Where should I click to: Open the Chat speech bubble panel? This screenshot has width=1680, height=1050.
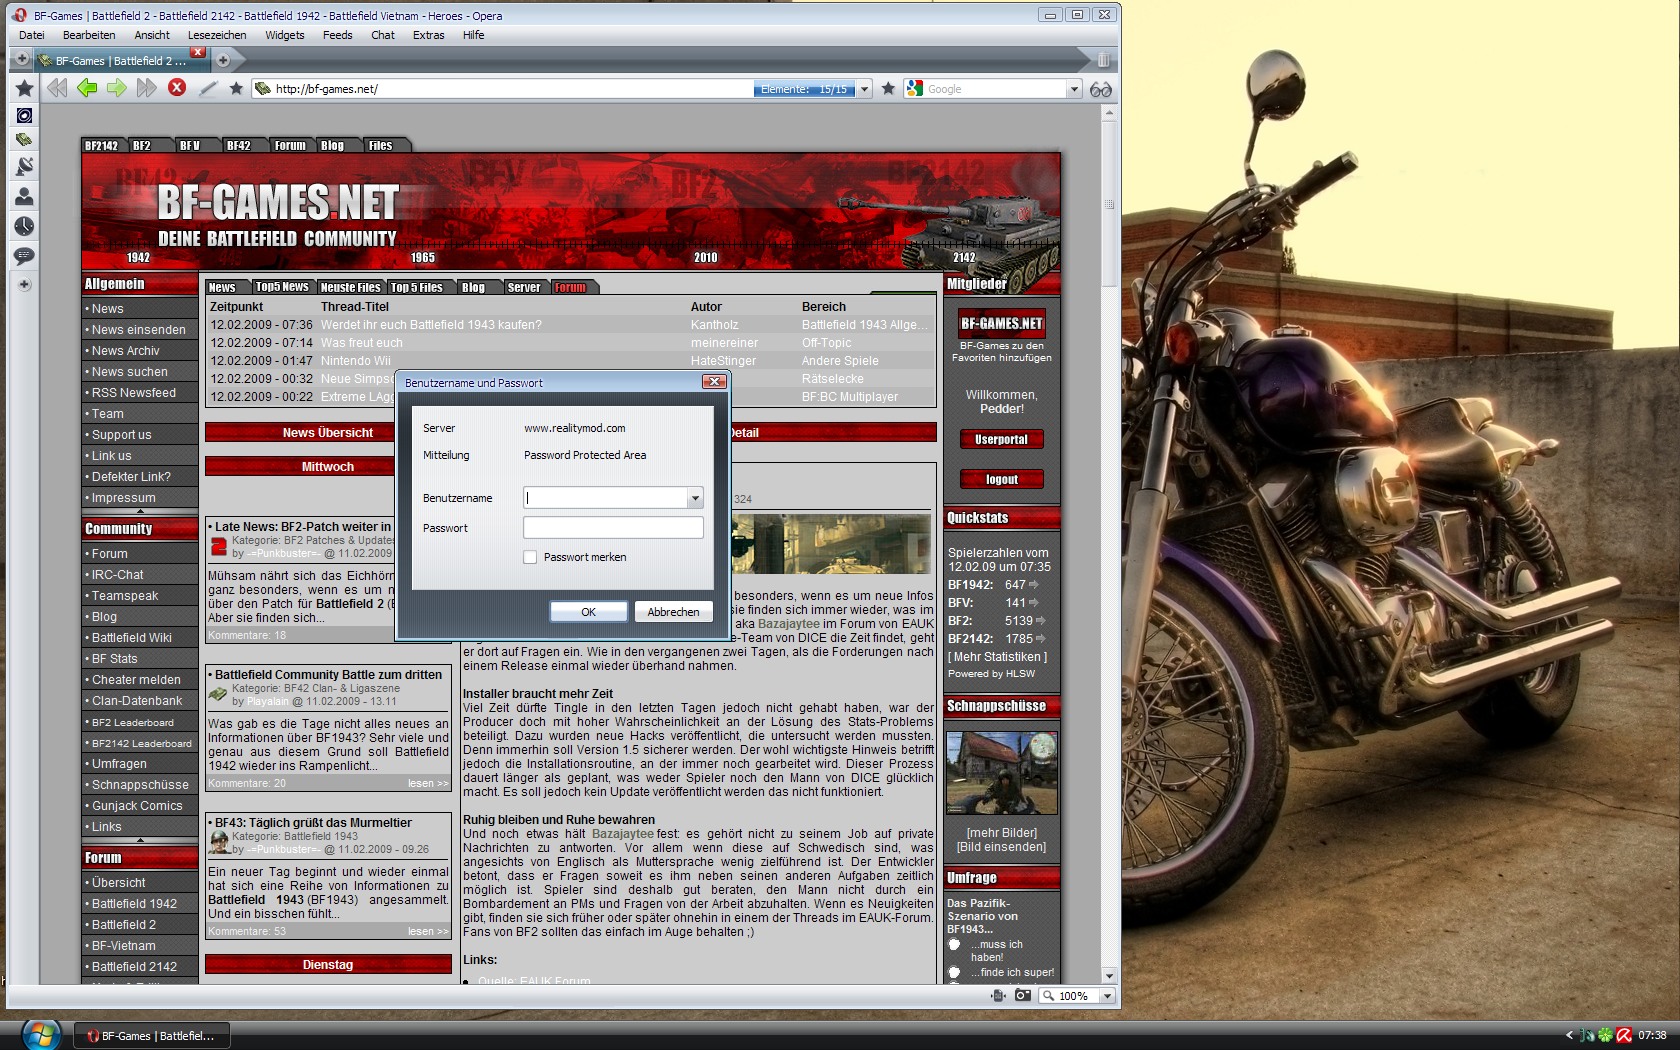24,256
